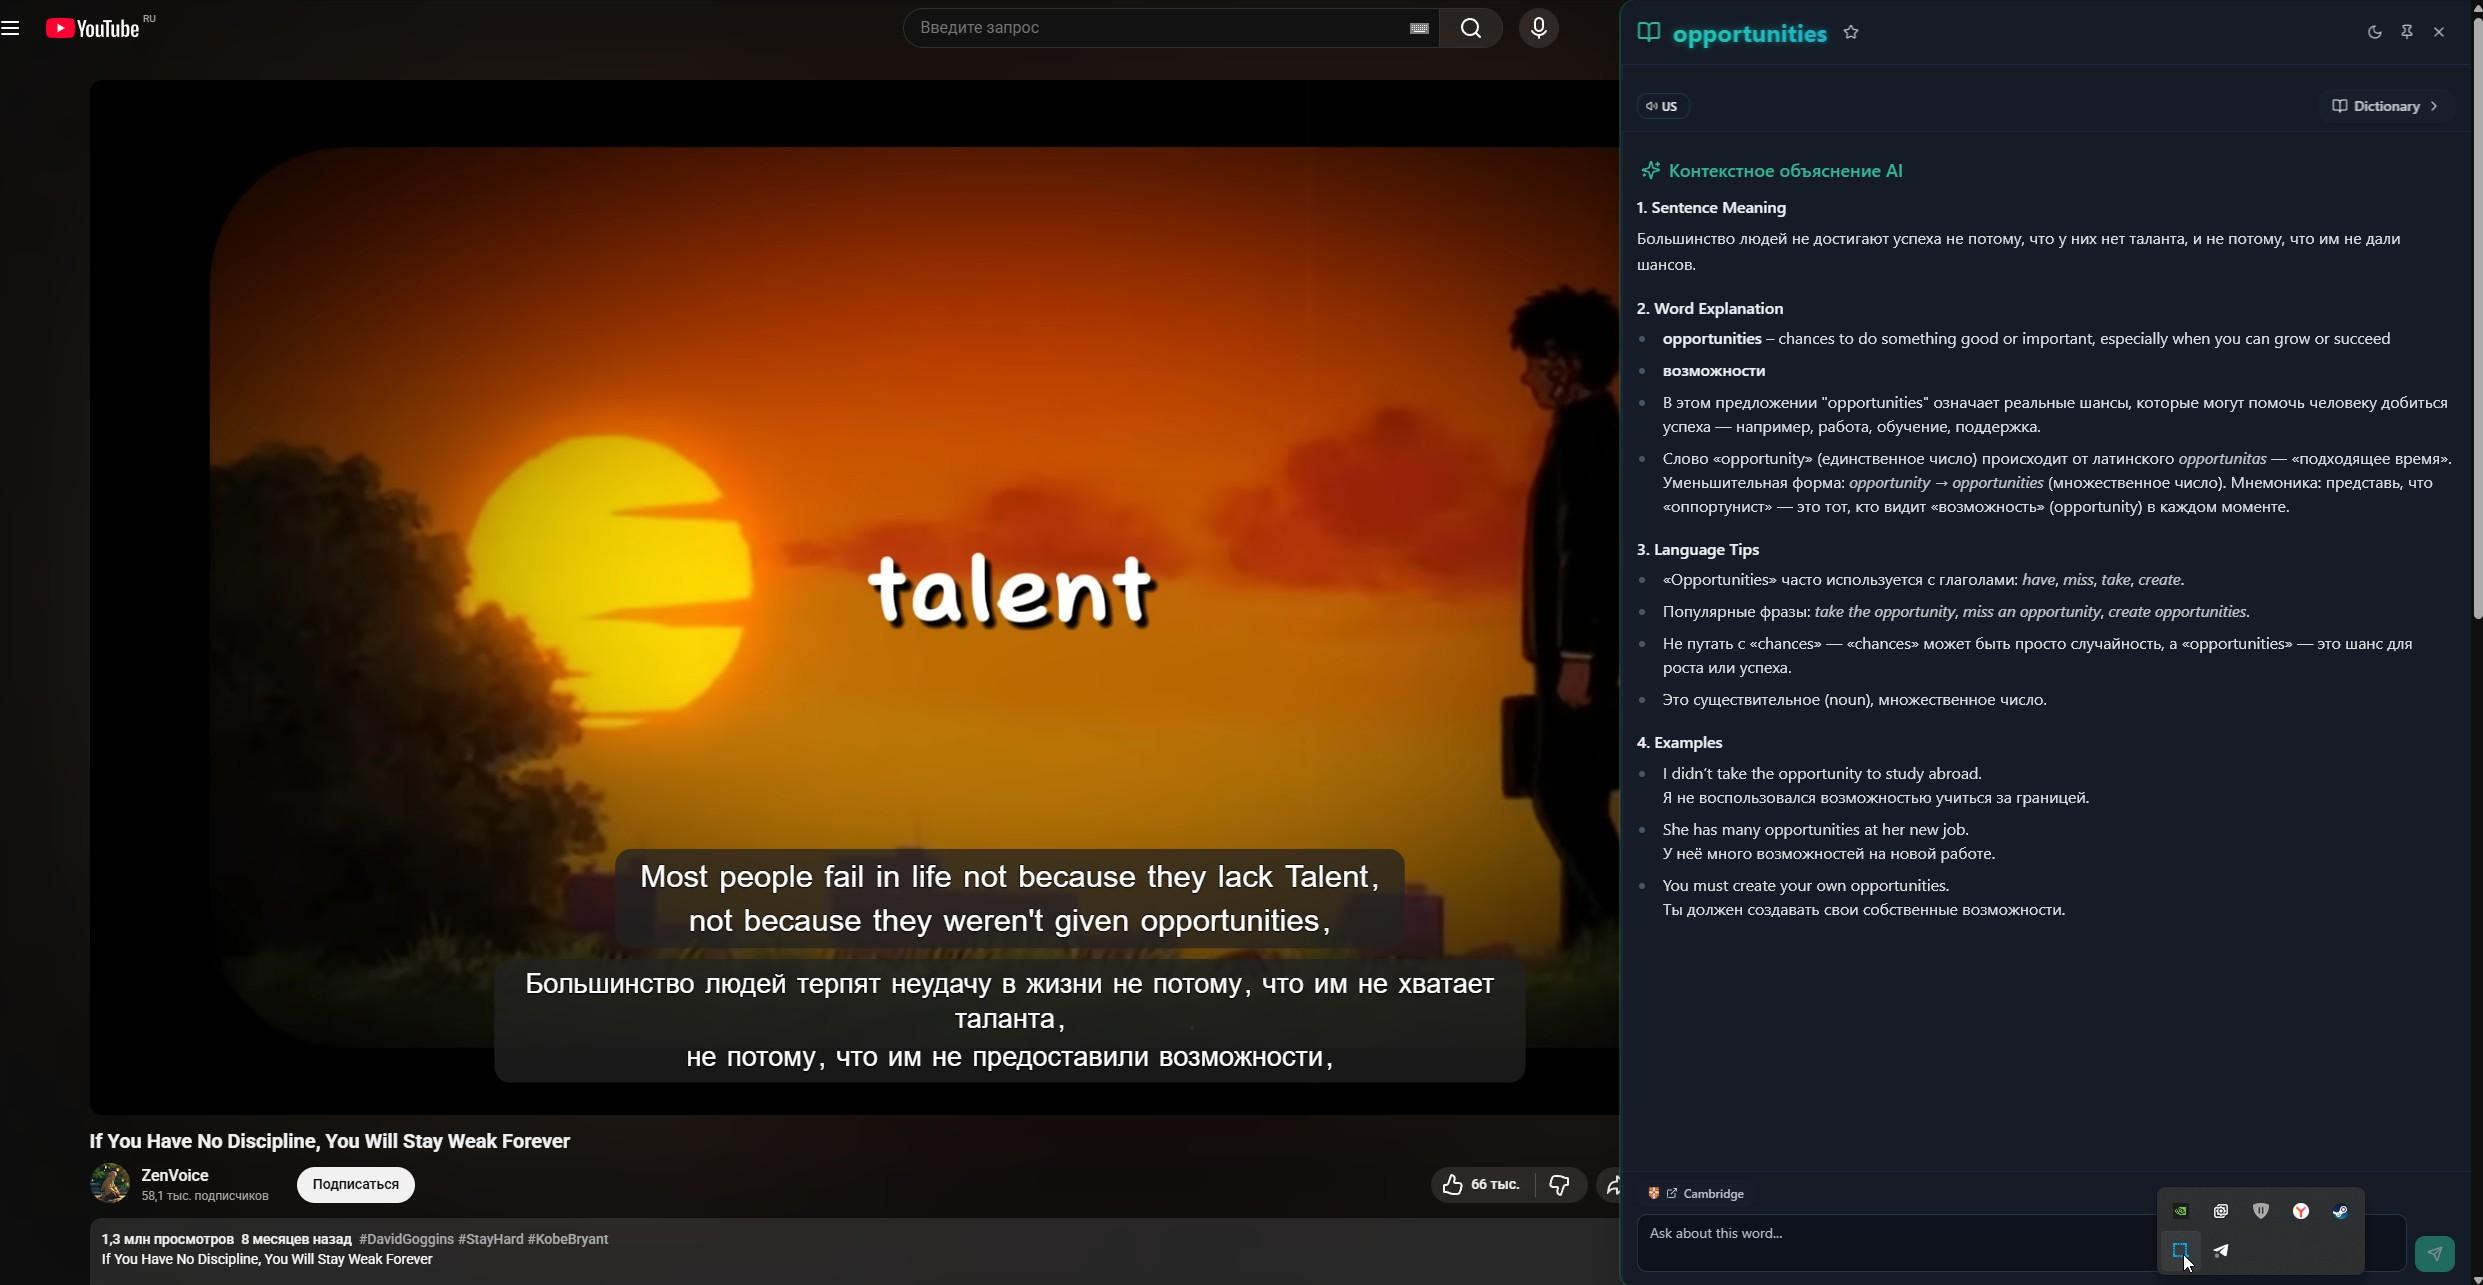Start voice search with microphone
The height and width of the screenshot is (1285, 2483).
pos(1538,28)
